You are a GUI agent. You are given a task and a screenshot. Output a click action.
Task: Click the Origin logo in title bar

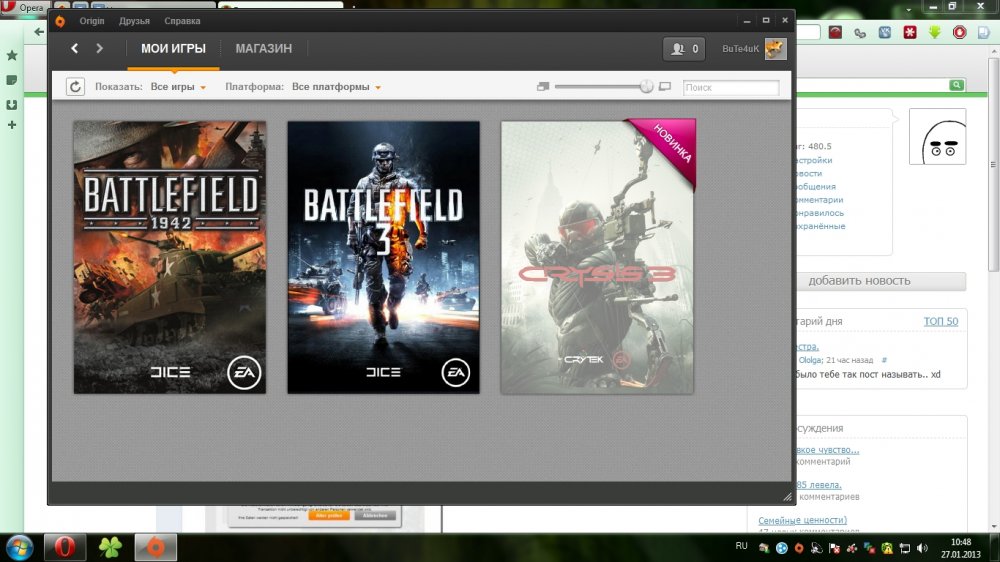pos(60,20)
